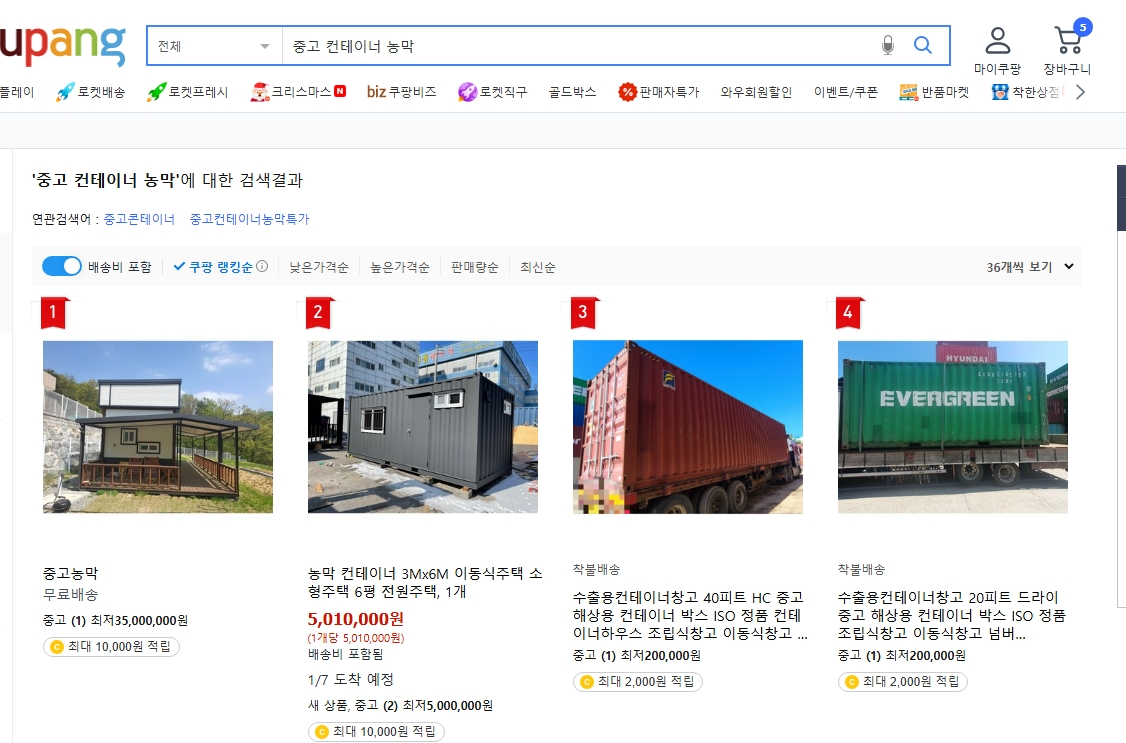Viewport: 1126px width, 743px height.
Task: Expand the navigation bar with the right chevron
Action: (x=1081, y=91)
